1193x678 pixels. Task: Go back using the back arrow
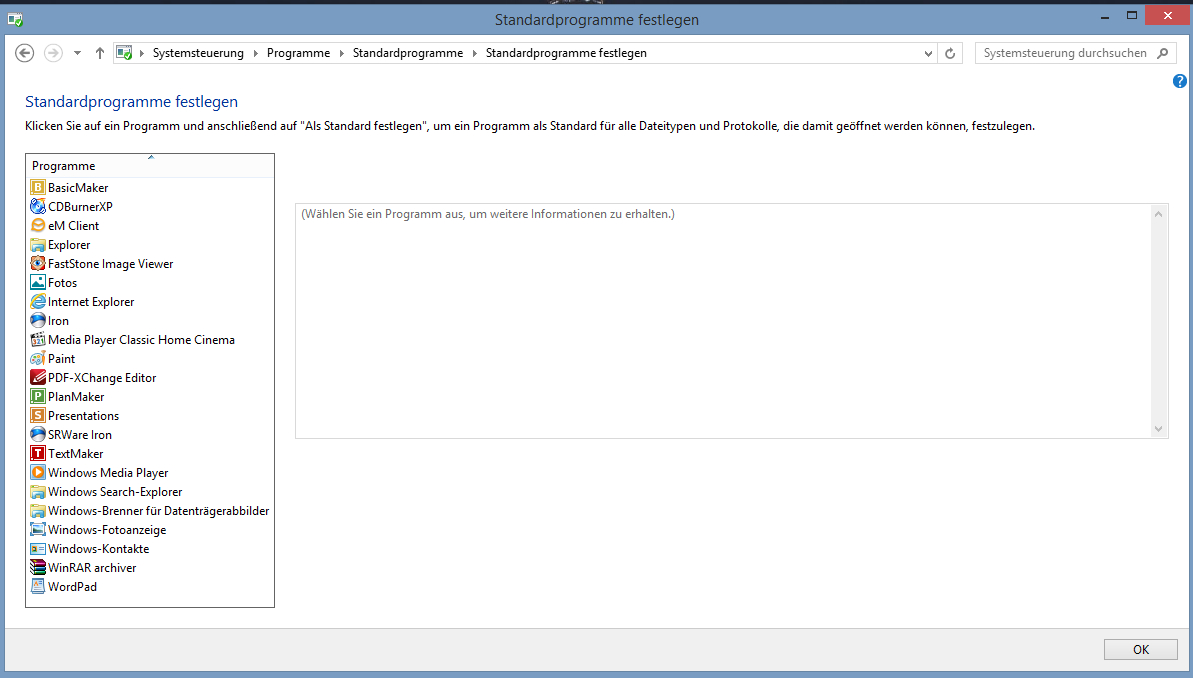[24, 53]
